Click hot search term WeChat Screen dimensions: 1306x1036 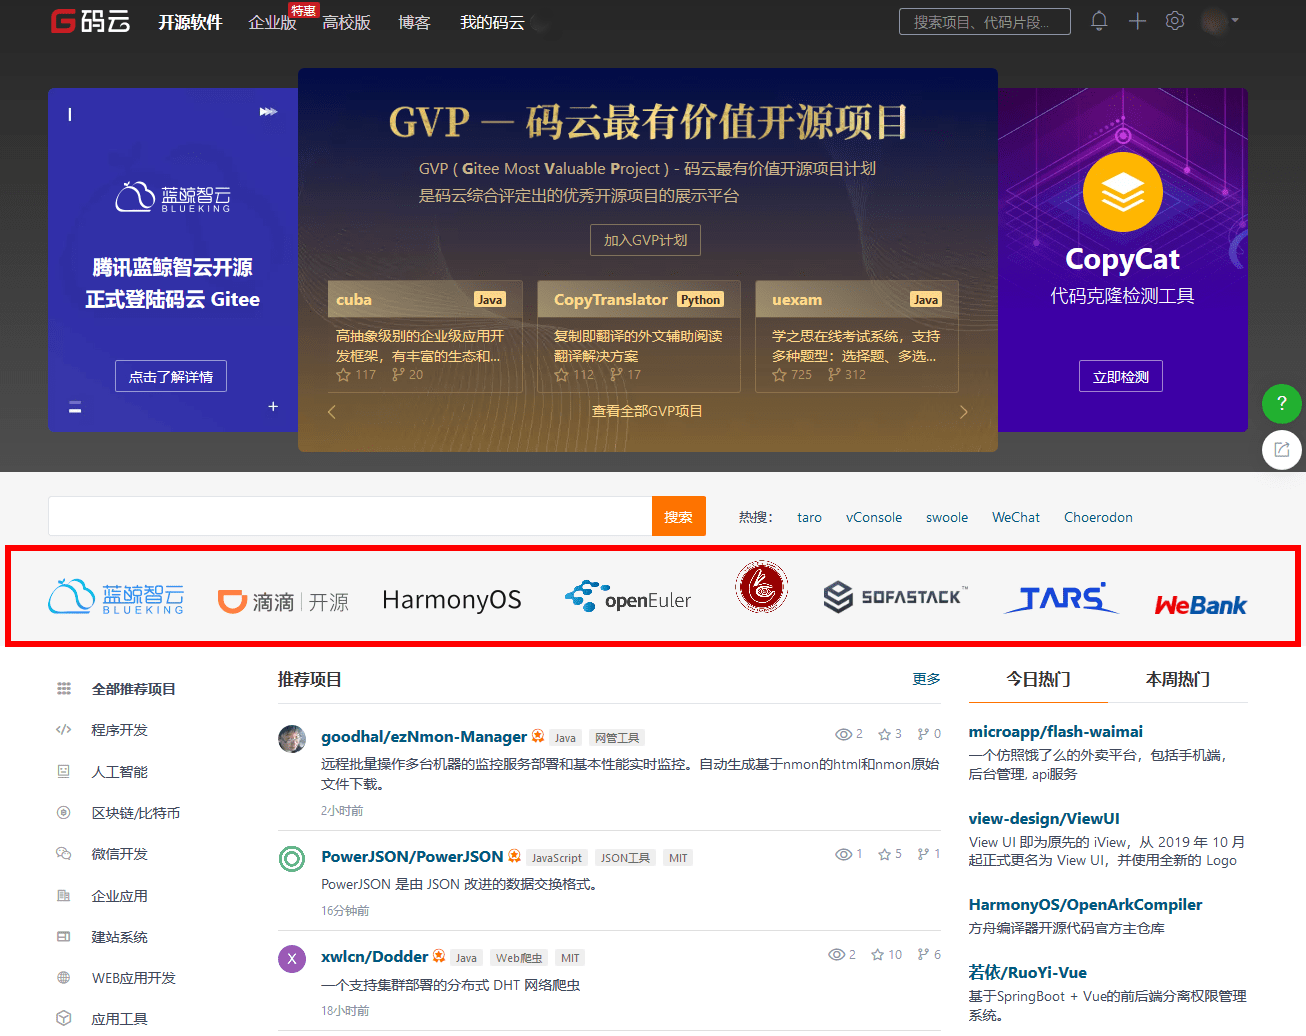tap(1016, 517)
